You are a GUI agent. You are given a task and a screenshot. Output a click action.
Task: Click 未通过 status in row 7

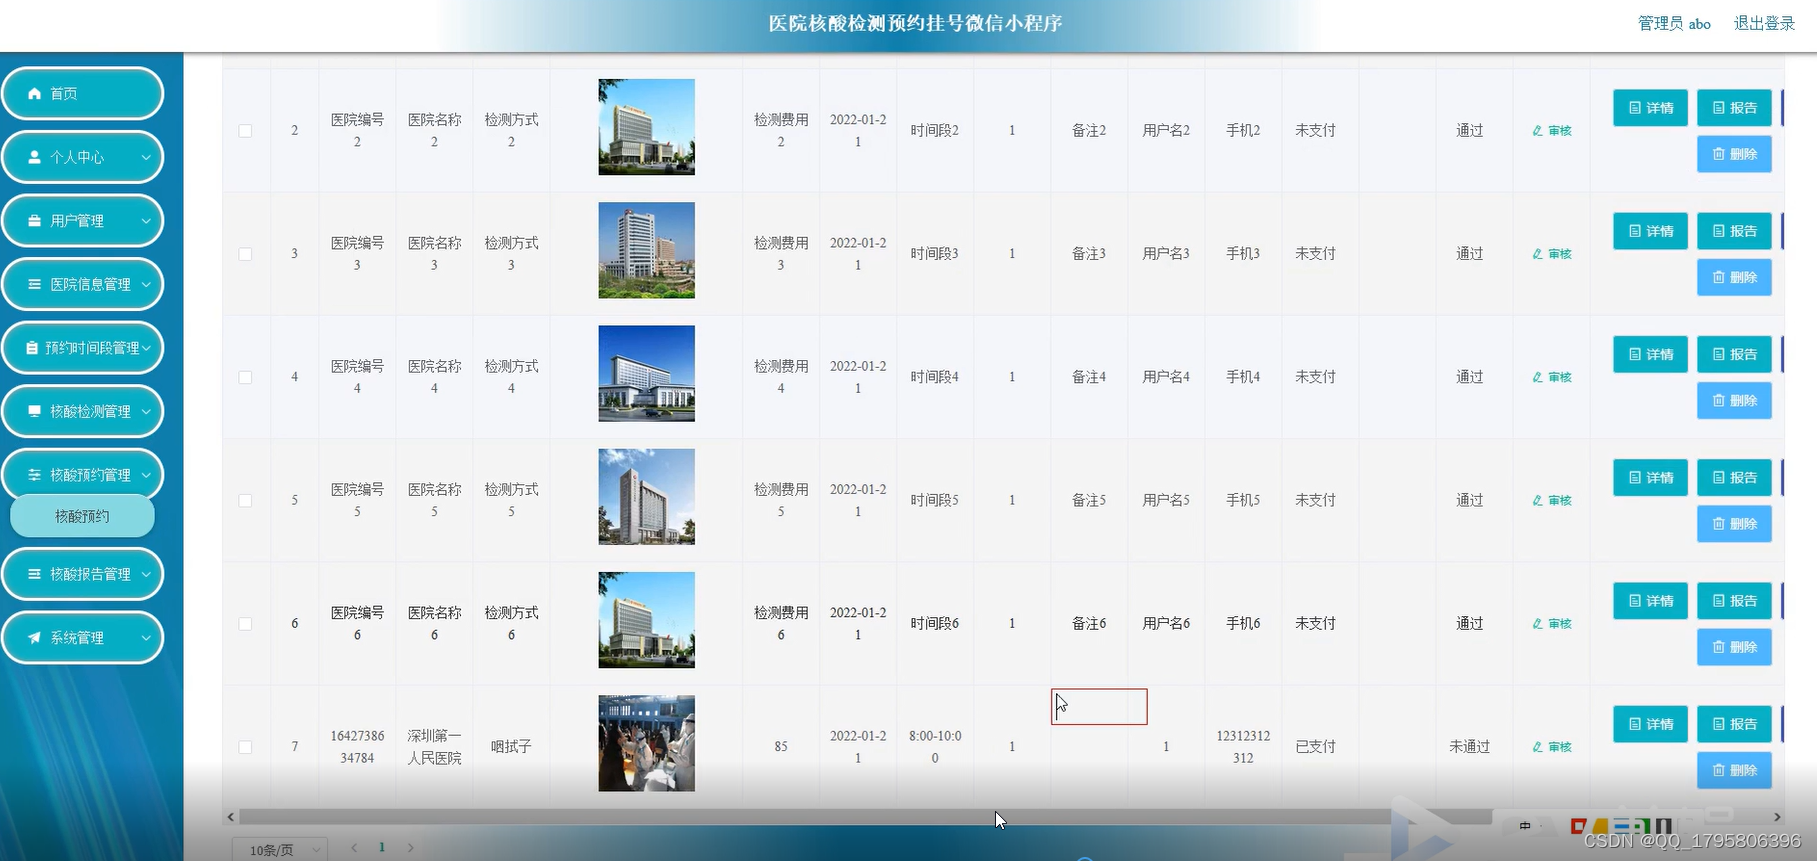tap(1469, 747)
